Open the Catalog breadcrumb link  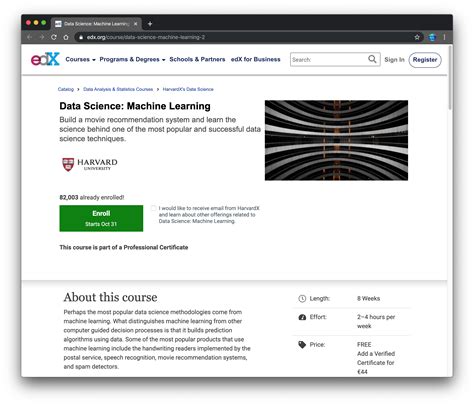(x=66, y=89)
